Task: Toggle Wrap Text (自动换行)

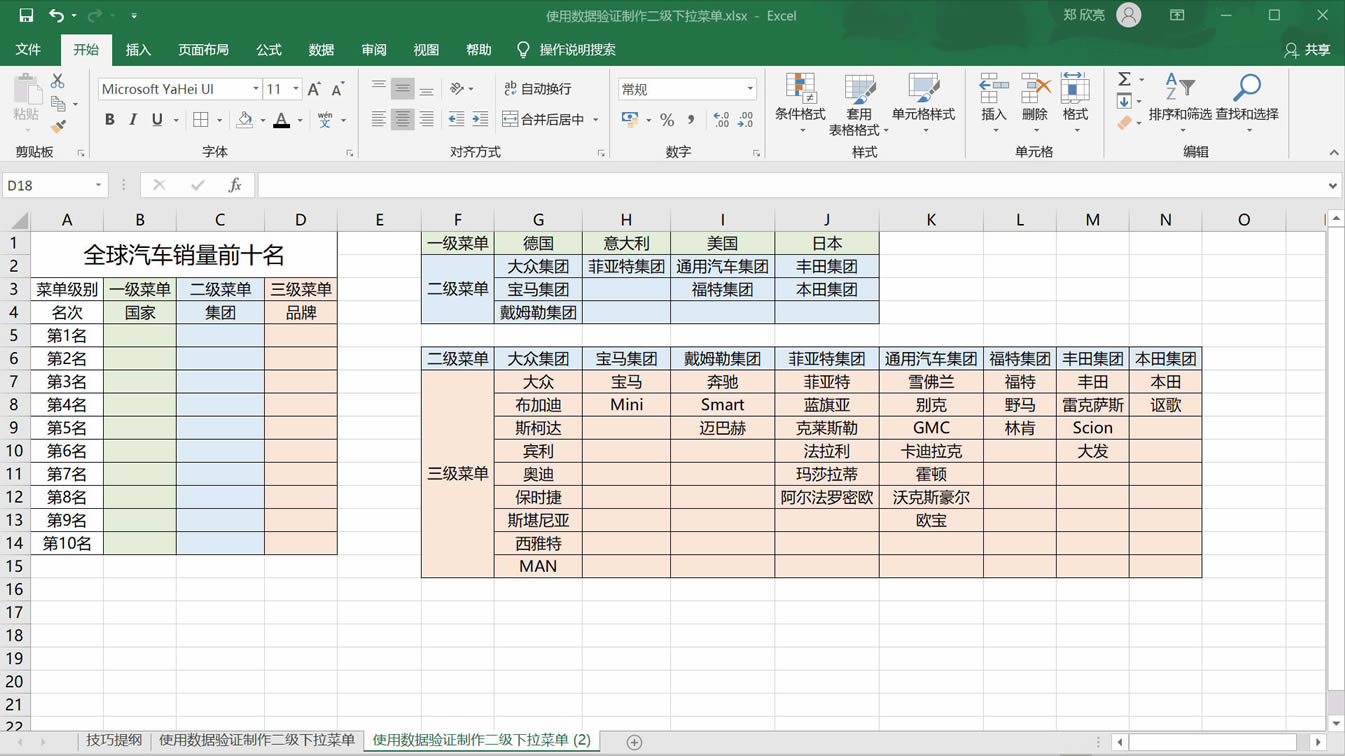Action: (x=538, y=89)
